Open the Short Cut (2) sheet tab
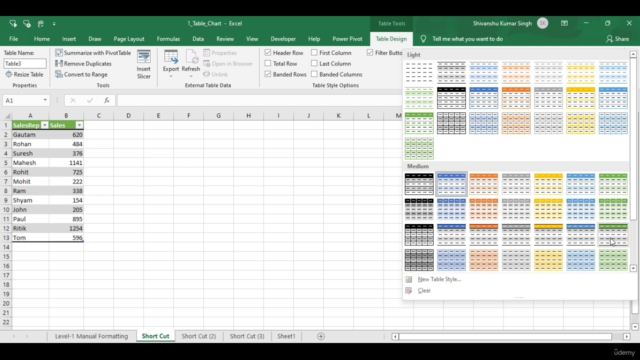 199,336
